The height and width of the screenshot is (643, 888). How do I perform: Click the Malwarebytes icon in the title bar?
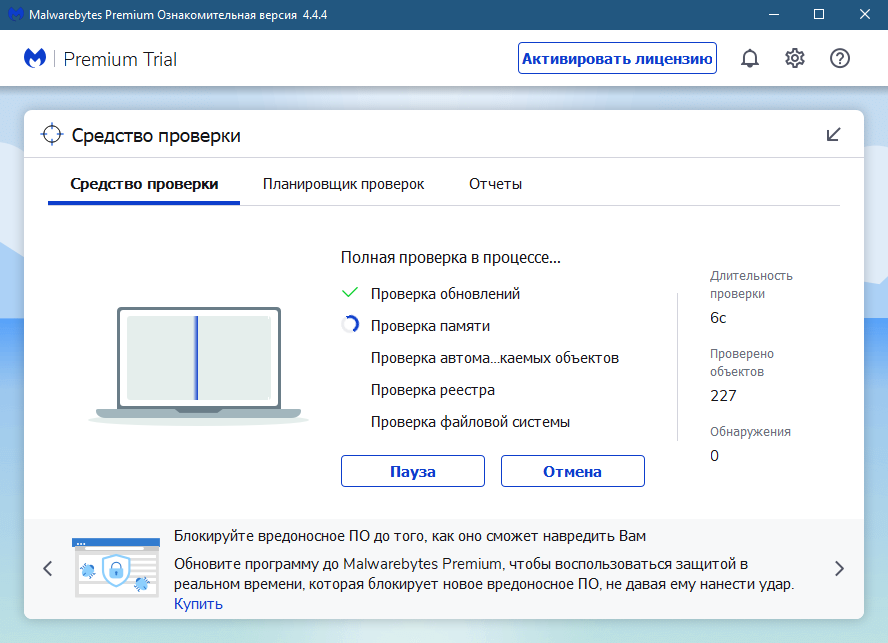click(x=15, y=14)
